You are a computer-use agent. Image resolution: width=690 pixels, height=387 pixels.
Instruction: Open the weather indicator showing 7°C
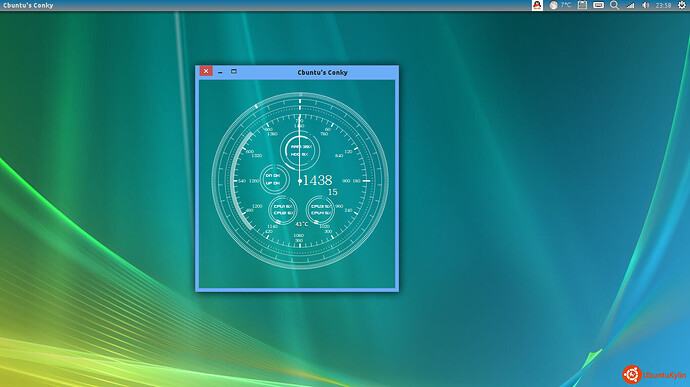[560, 5]
